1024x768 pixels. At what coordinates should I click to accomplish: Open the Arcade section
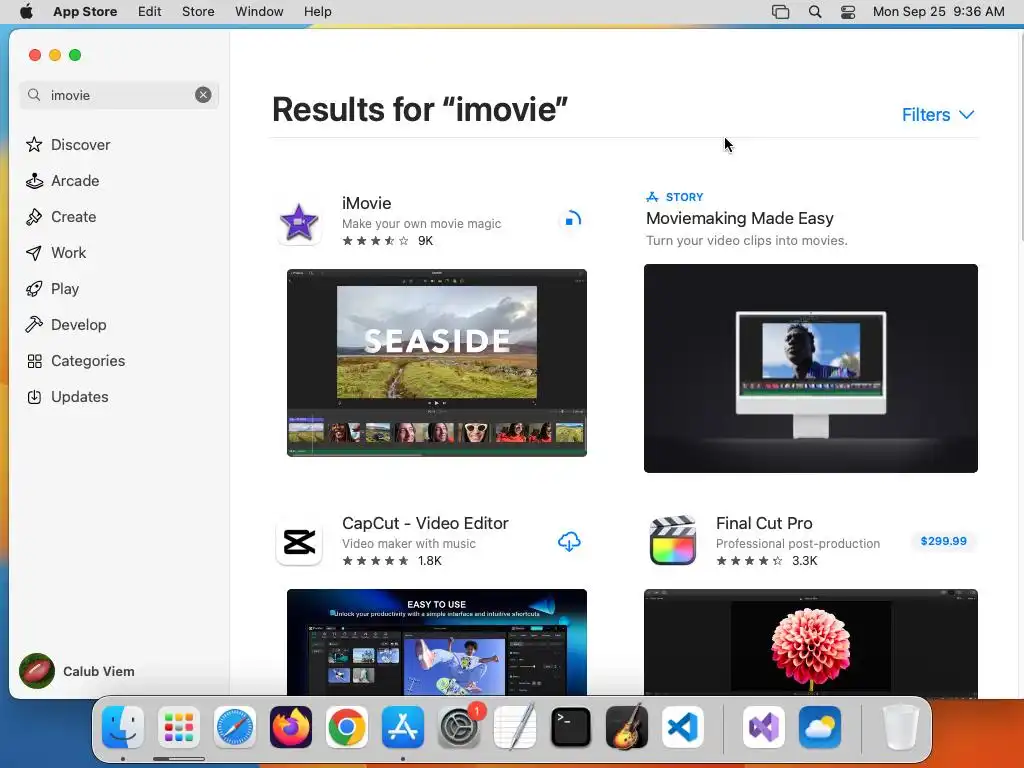click(62, 180)
